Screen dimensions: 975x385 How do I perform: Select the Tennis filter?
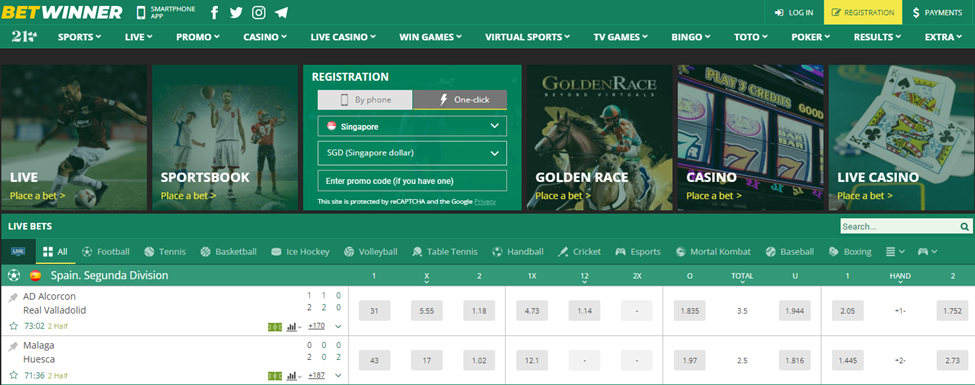click(x=165, y=252)
